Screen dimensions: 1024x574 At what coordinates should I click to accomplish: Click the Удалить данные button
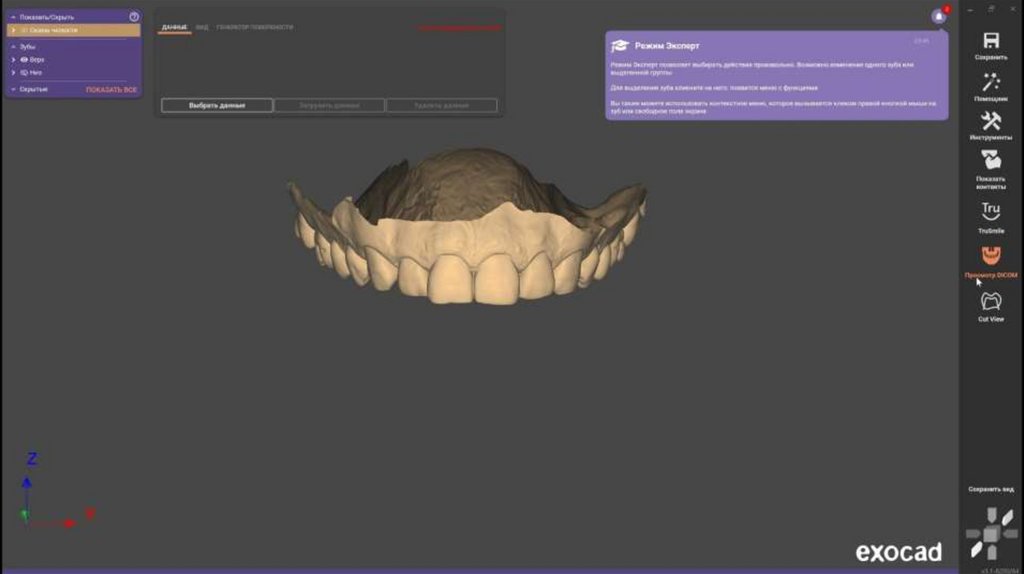441,105
